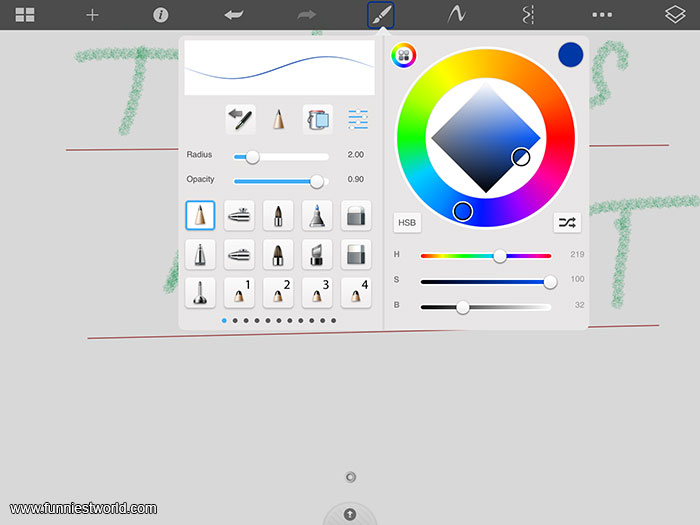Select the curve stroke tool
Image resolution: width=700 pixels, height=525 pixels.
click(456, 14)
